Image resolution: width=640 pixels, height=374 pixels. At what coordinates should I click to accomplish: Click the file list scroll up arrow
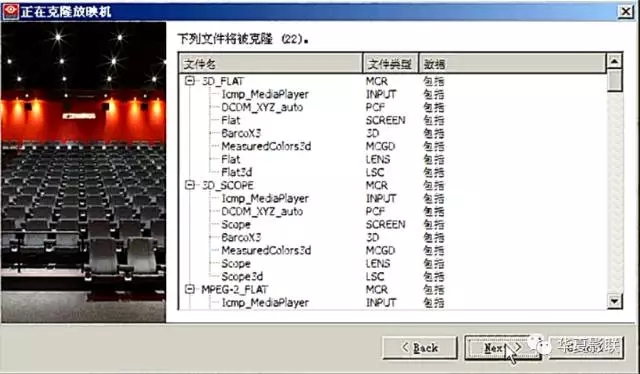pyautogui.click(x=614, y=61)
